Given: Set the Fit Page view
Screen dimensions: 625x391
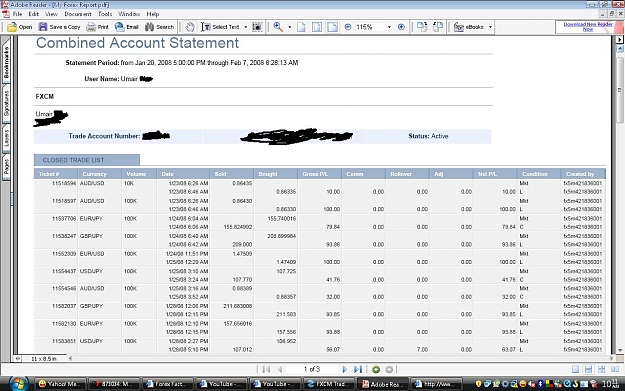Looking at the screenshot, I should click(317, 27).
